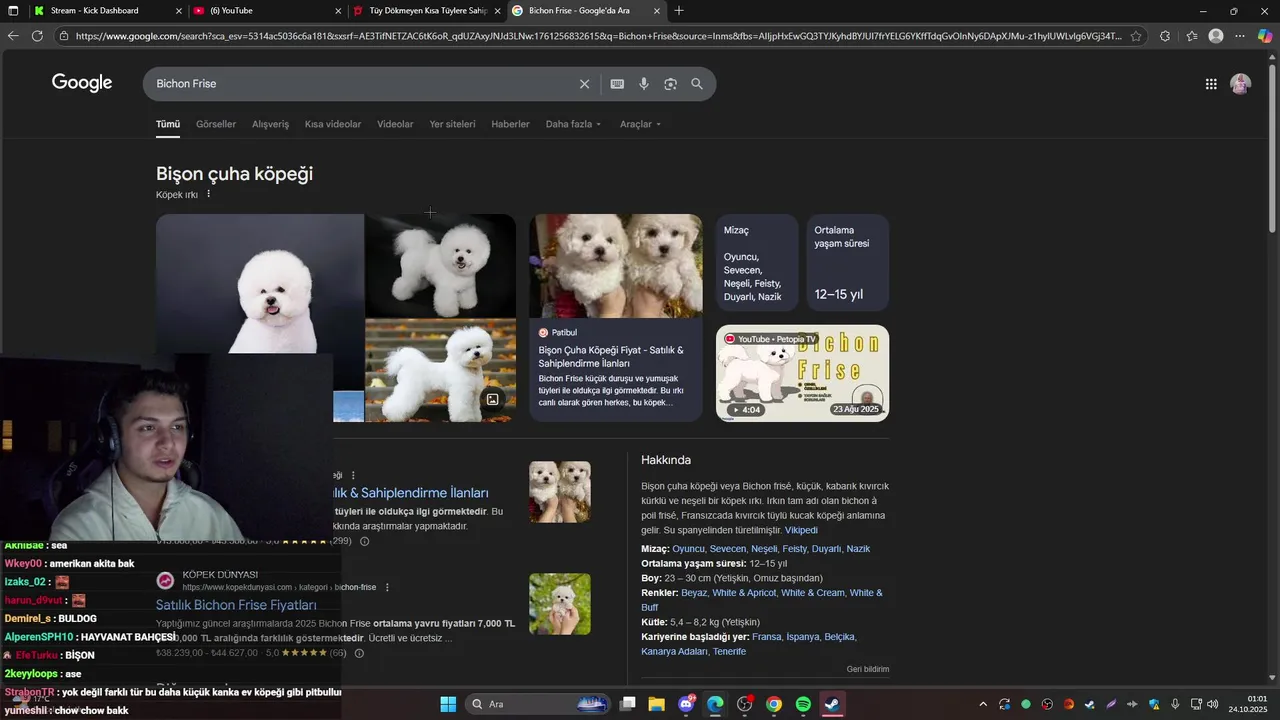Open more options next to Köpek ırkı

(x=209, y=194)
